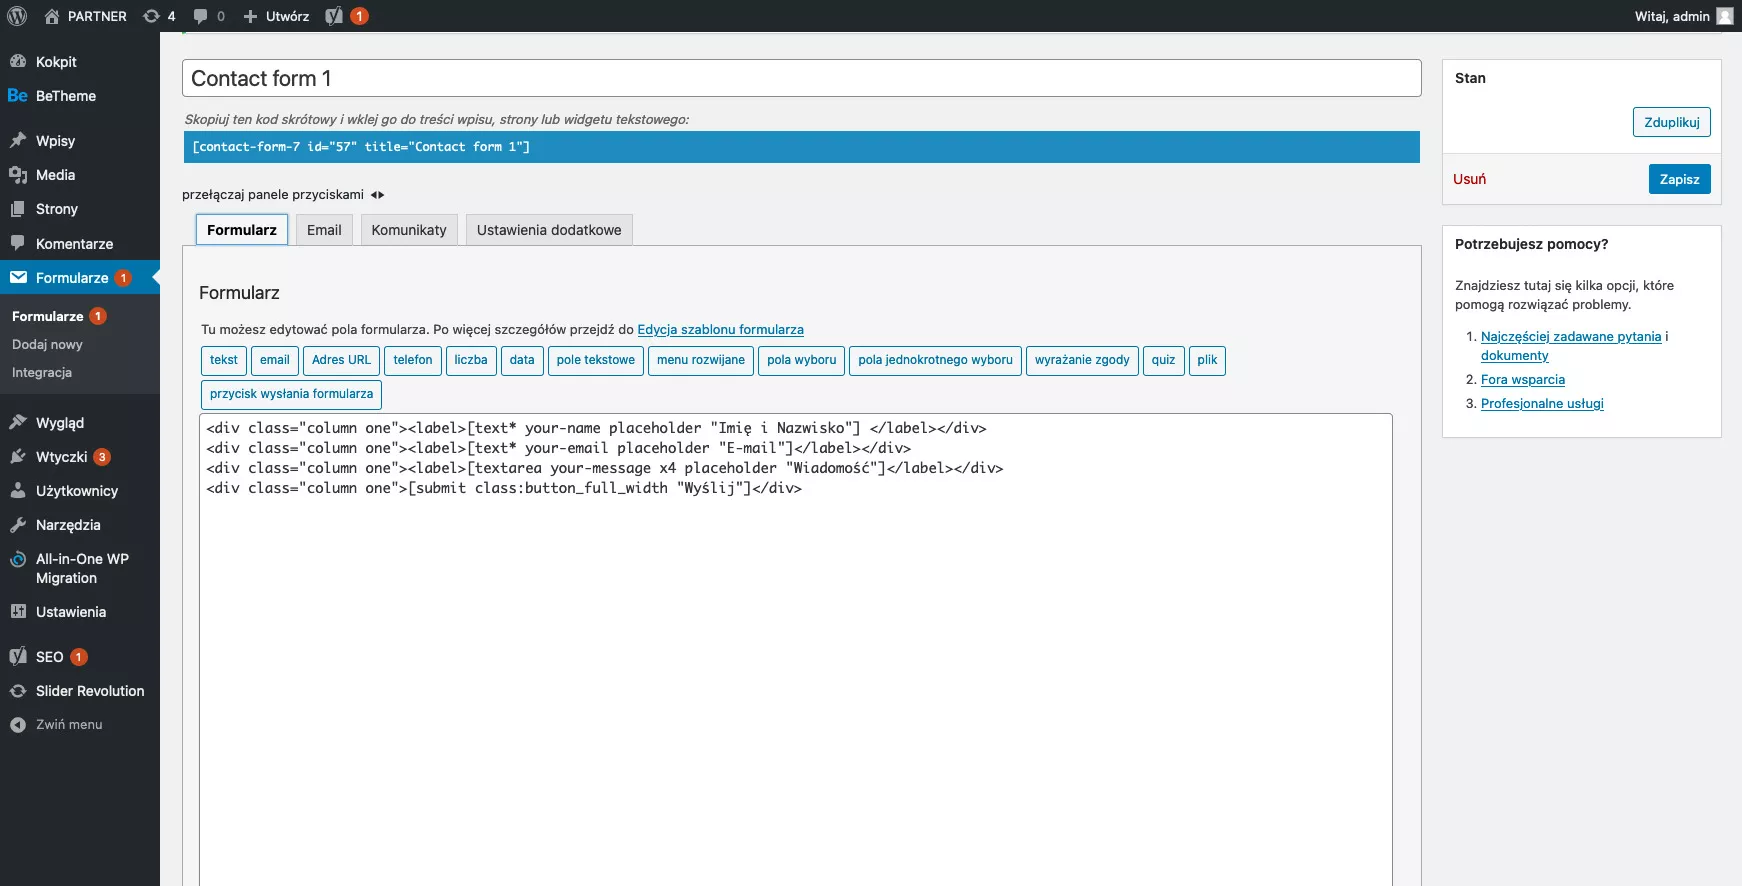The image size is (1742, 886).
Task: Click the Contact form 1 title field
Action: (x=801, y=78)
